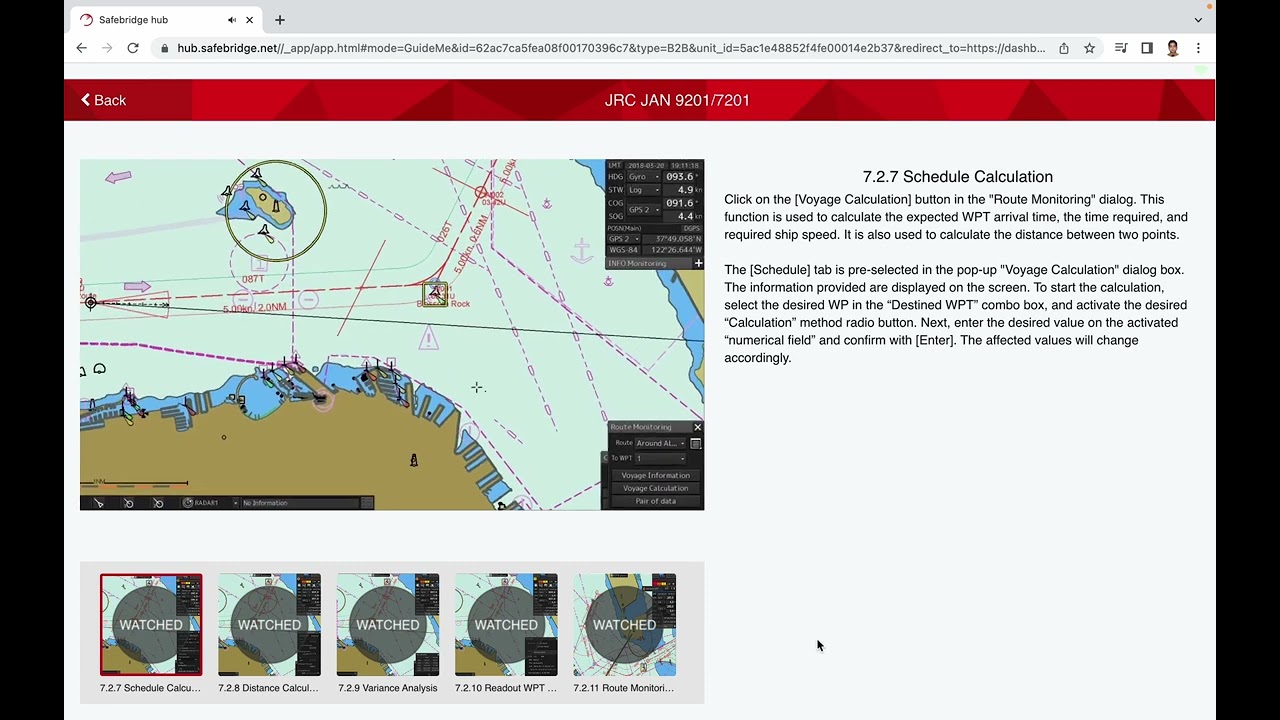View site information lock icon

tap(163, 48)
